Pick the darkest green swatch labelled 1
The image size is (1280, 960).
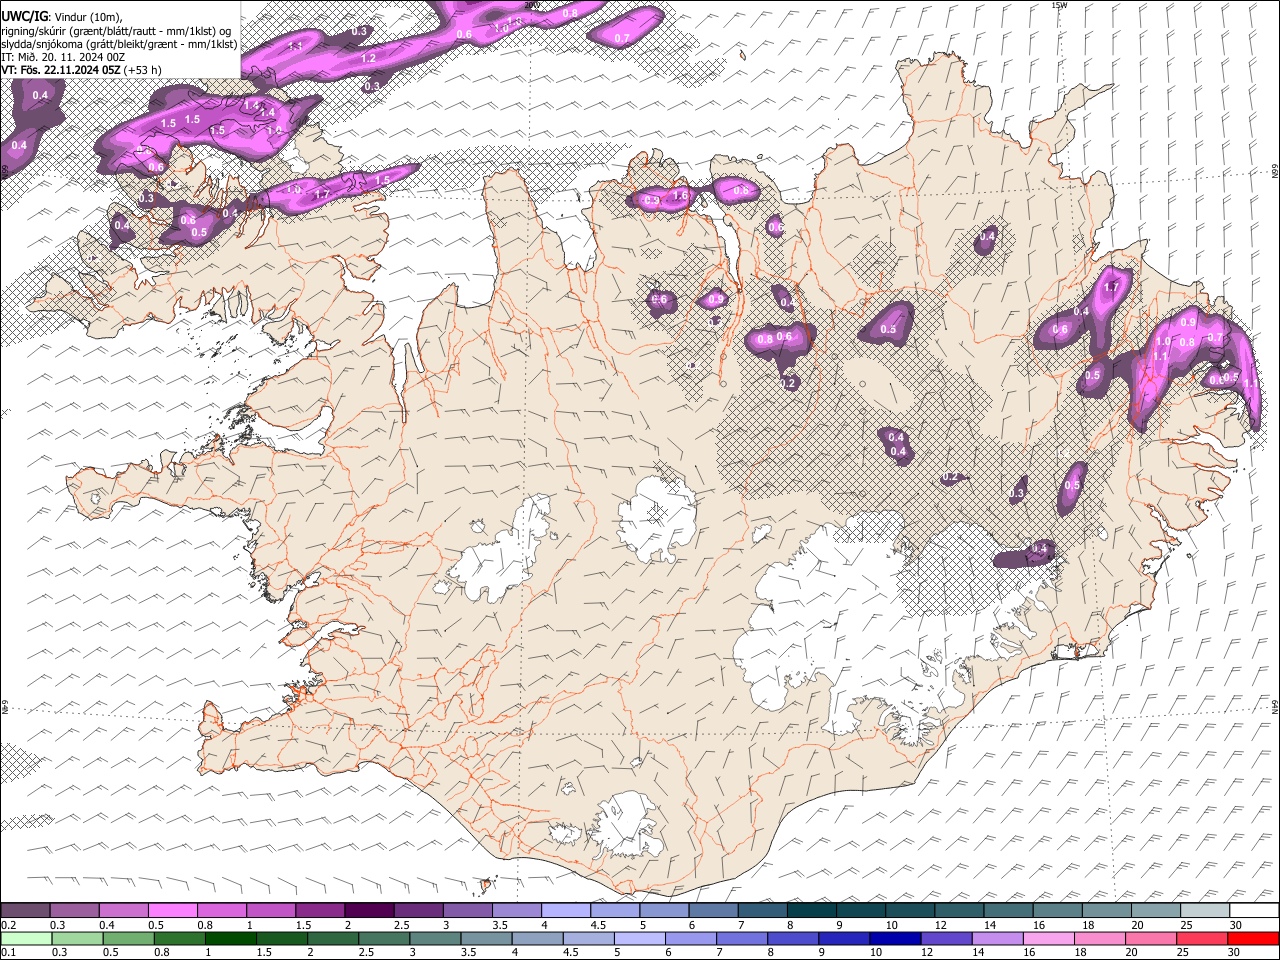(232, 938)
